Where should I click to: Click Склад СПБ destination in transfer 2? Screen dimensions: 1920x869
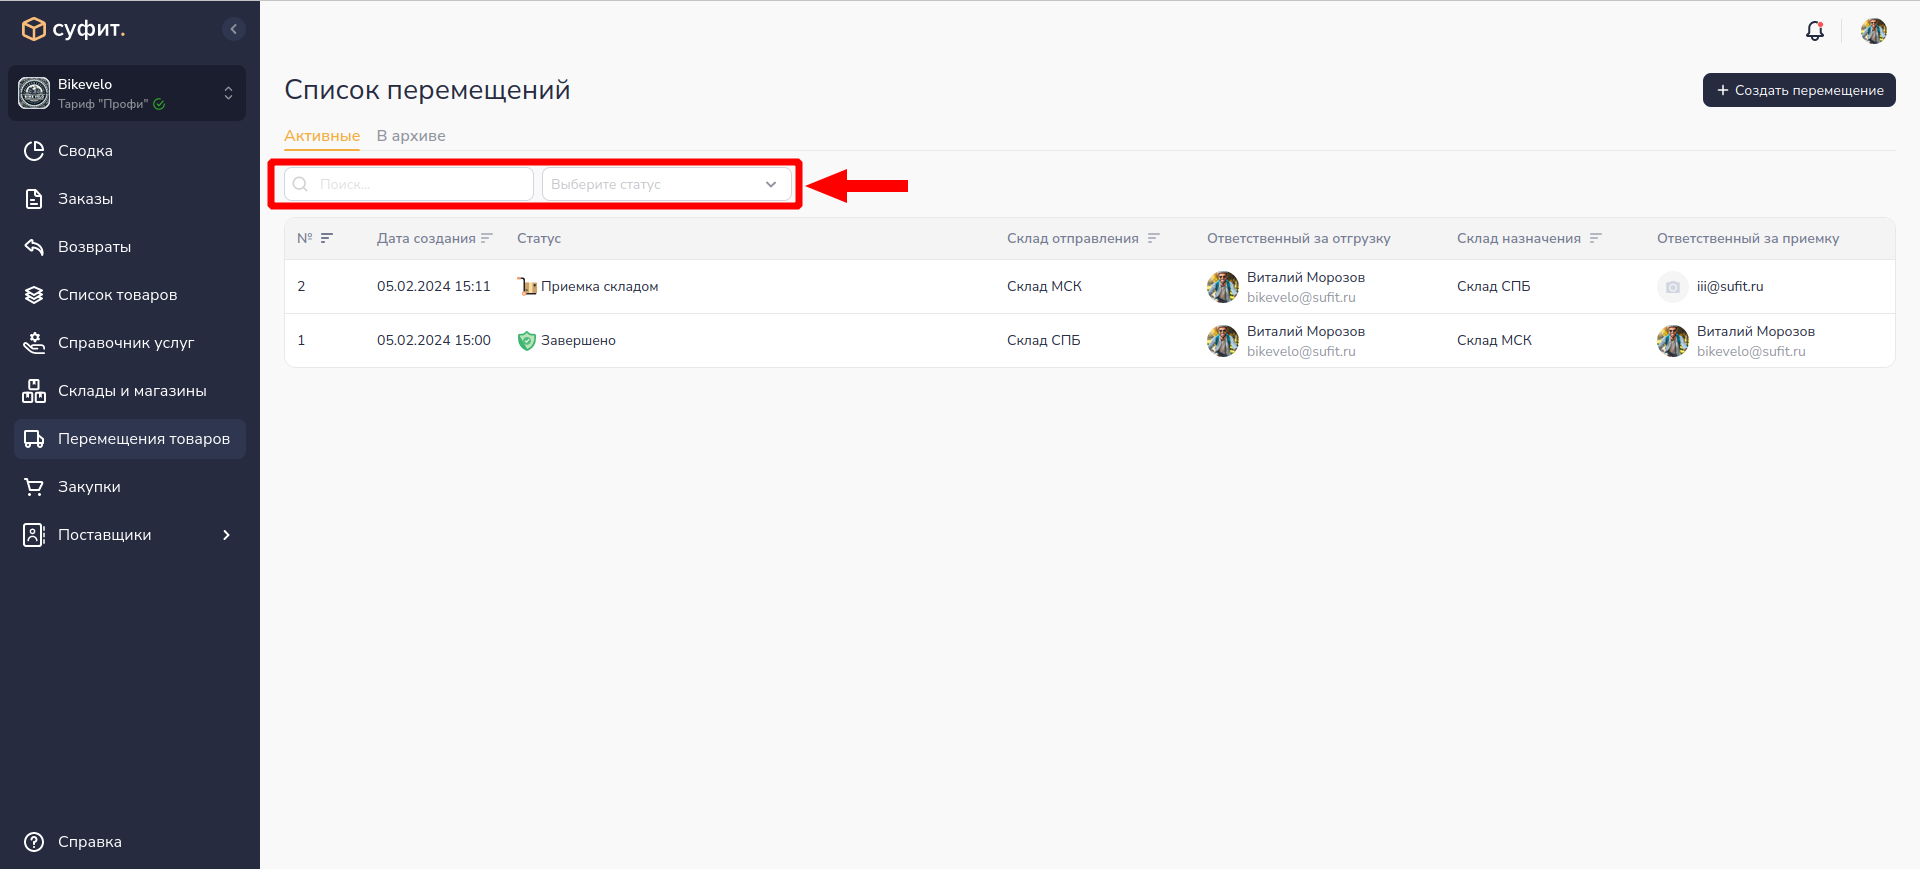(1494, 286)
